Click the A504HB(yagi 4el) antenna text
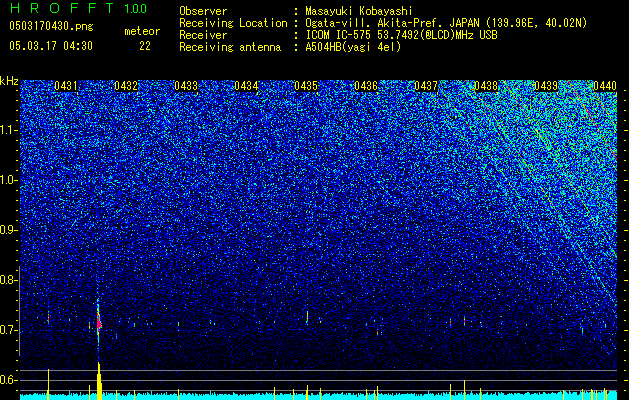629x400 pixels. click(353, 47)
